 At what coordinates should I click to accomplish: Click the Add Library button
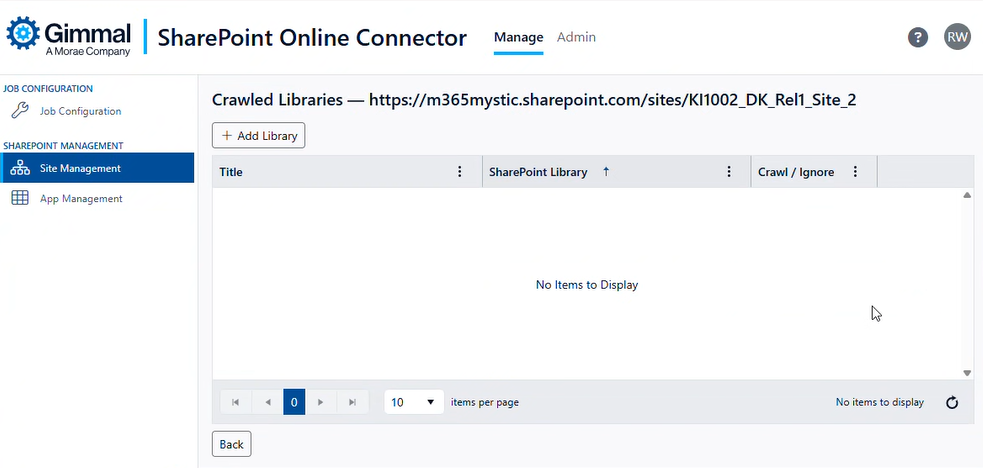point(258,135)
